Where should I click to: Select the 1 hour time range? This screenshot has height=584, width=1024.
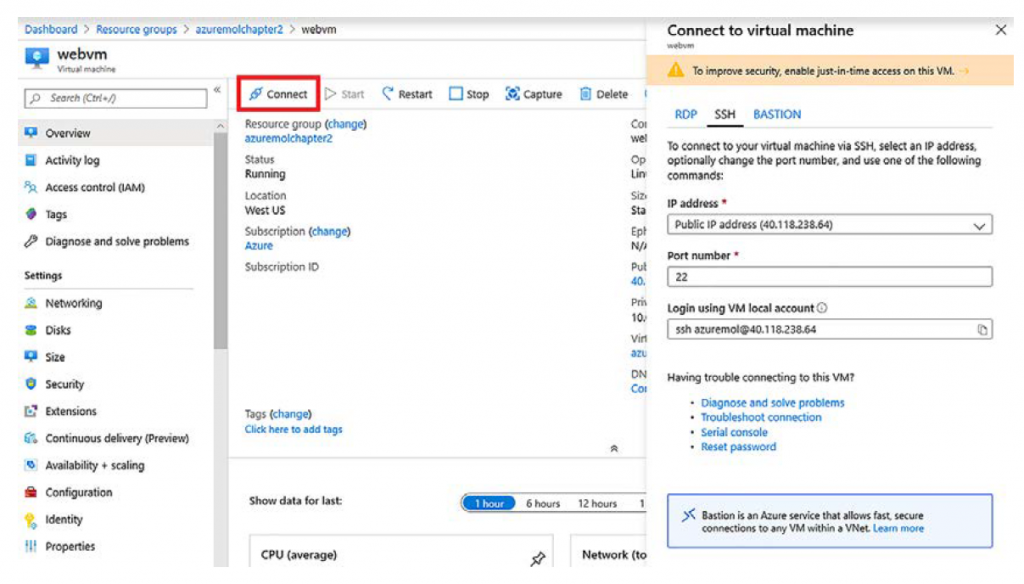tap(488, 503)
